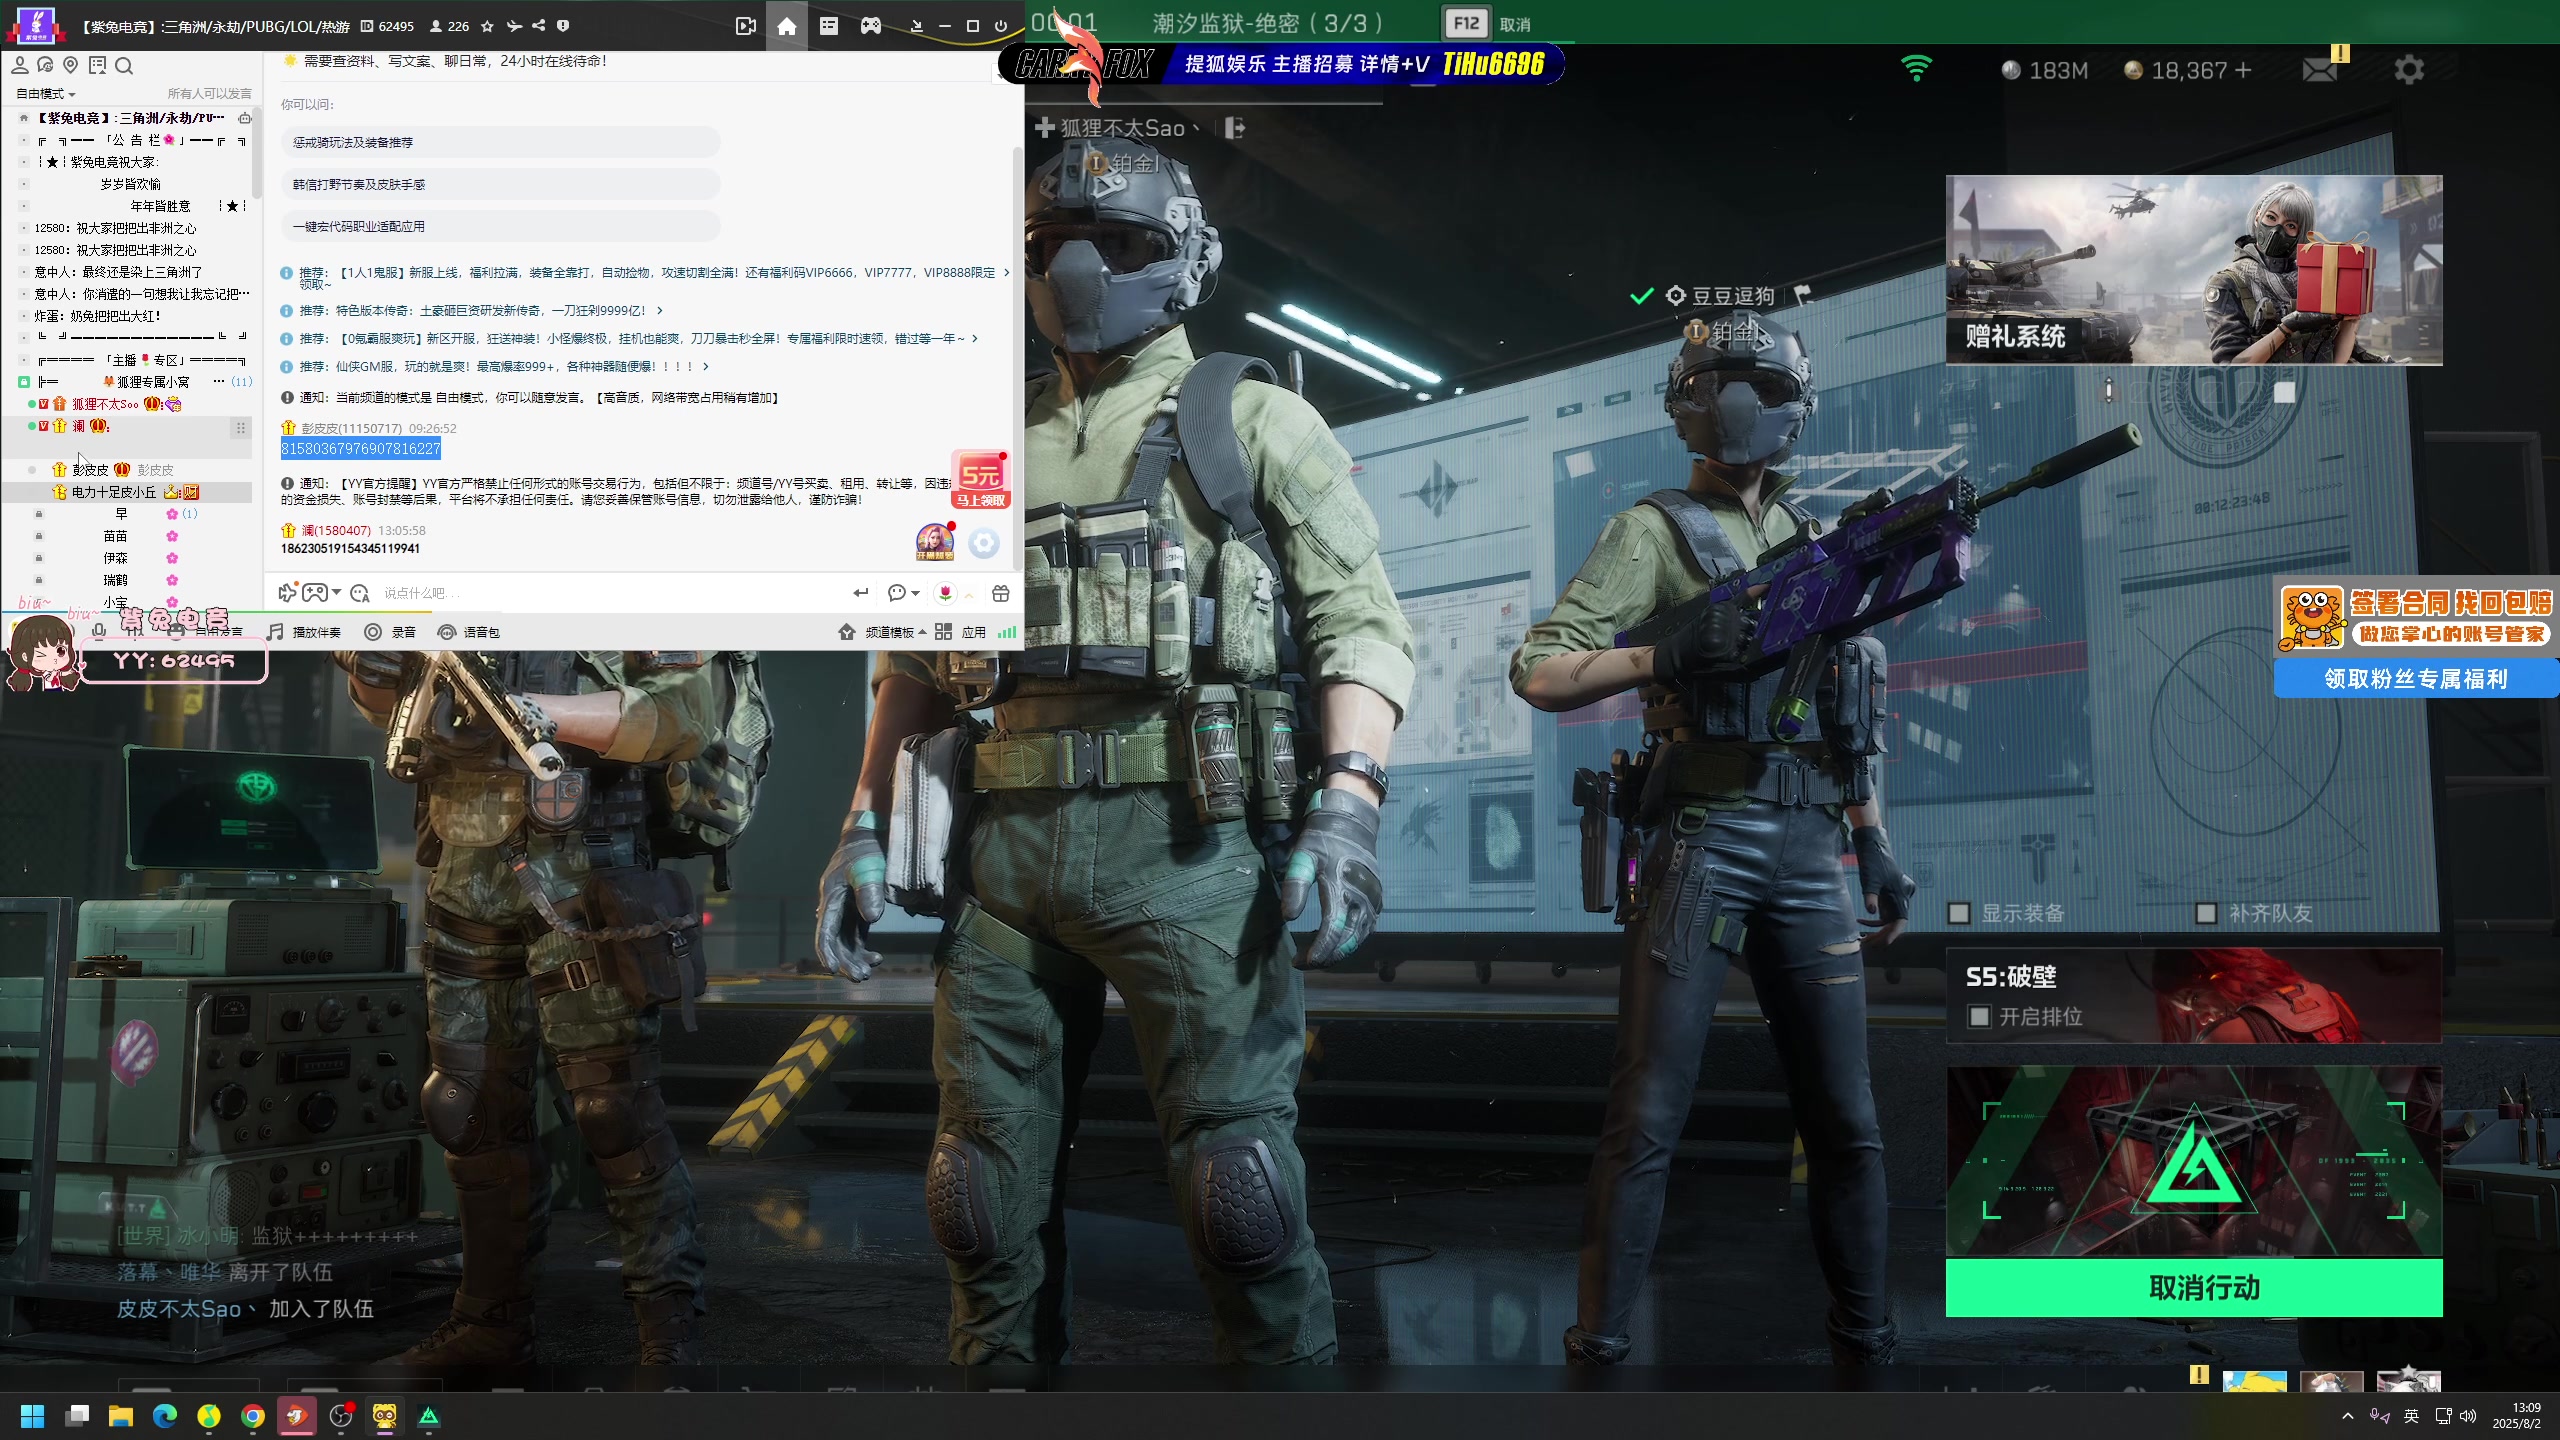Favorite the channel with the star icon
Viewport: 2560px width, 1440px height.
[487, 26]
